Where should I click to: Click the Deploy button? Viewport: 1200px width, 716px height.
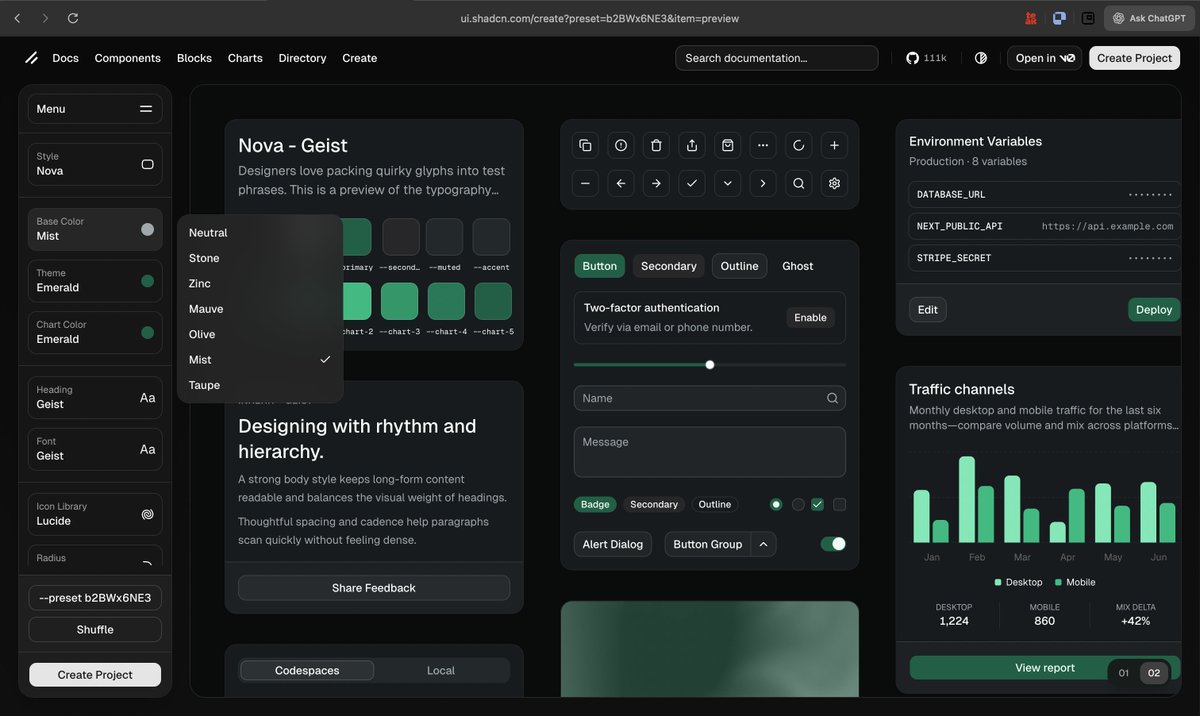[x=1154, y=310]
